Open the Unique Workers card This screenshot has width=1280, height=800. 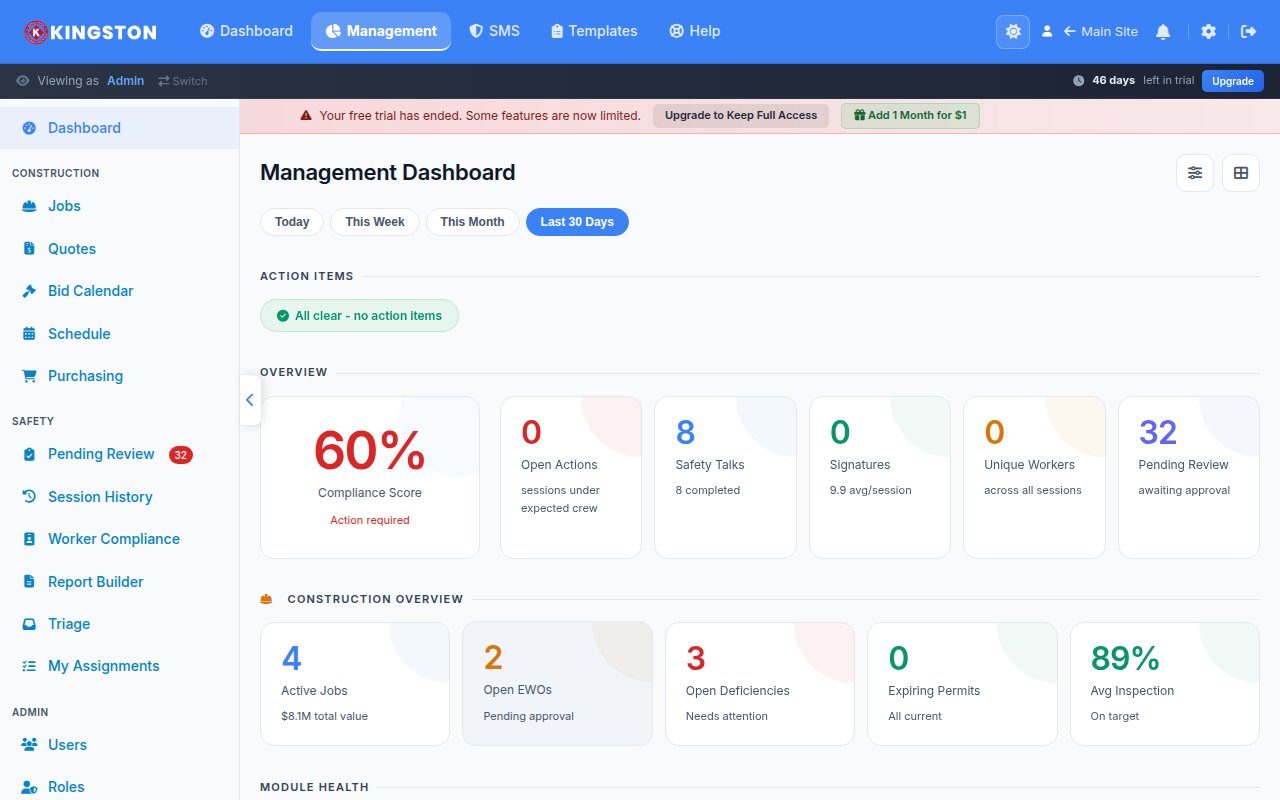point(1034,477)
